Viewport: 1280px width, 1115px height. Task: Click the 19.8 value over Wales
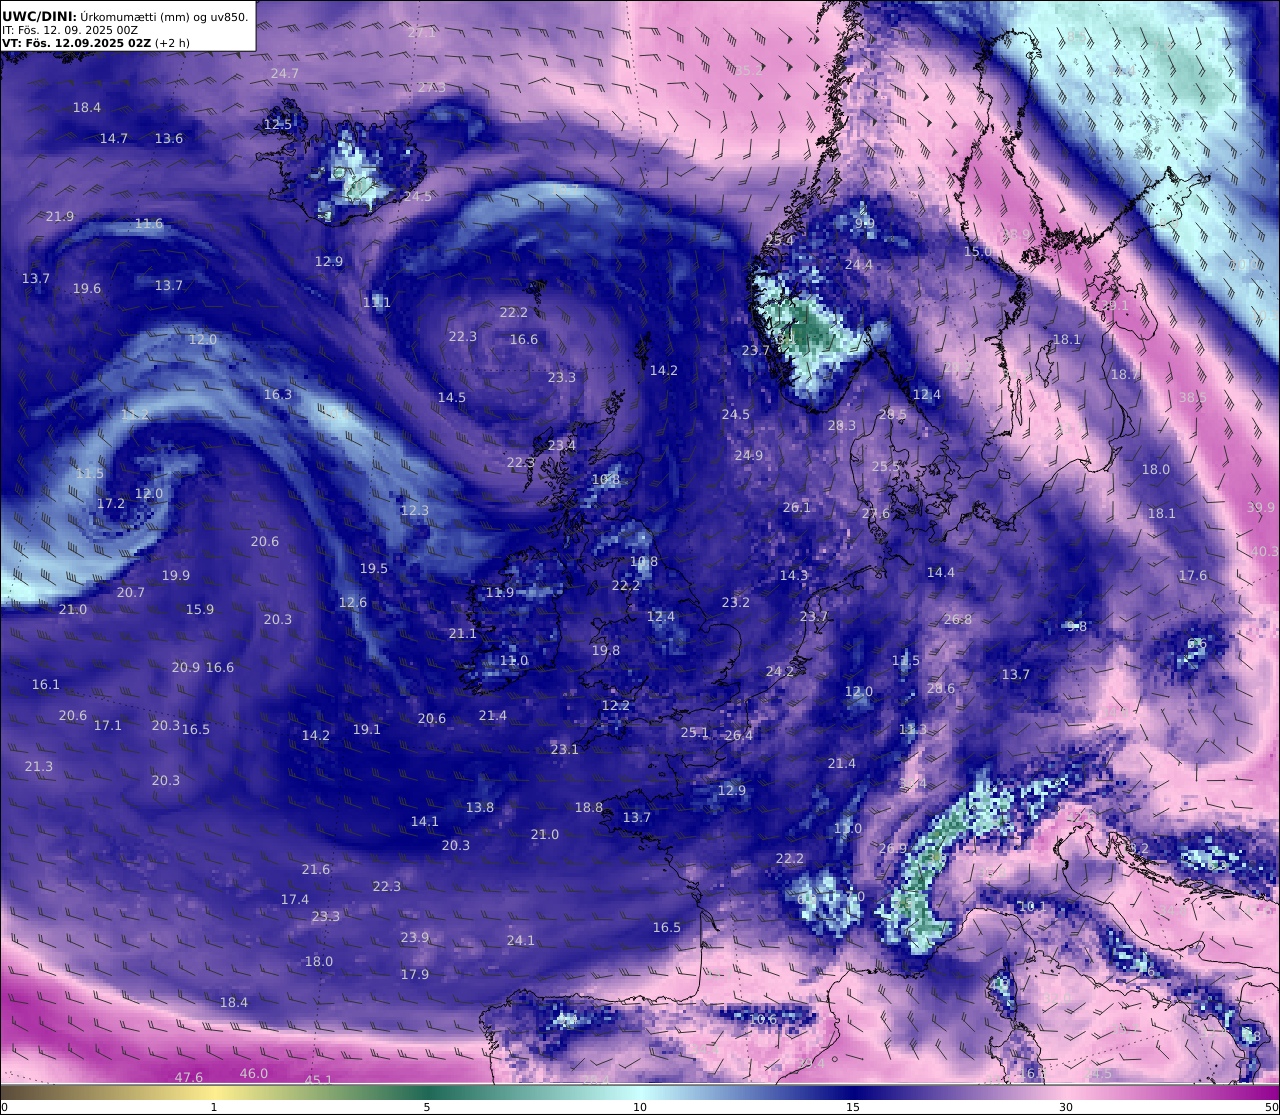[x=606, y=651]
